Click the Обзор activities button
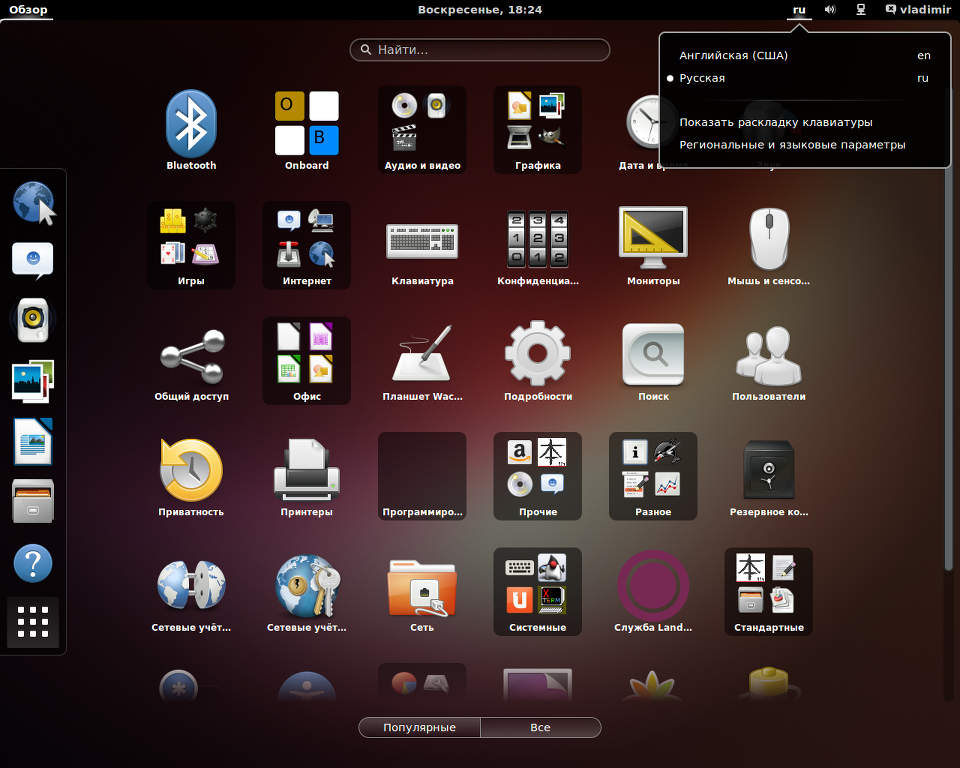 tap(28, 9)
